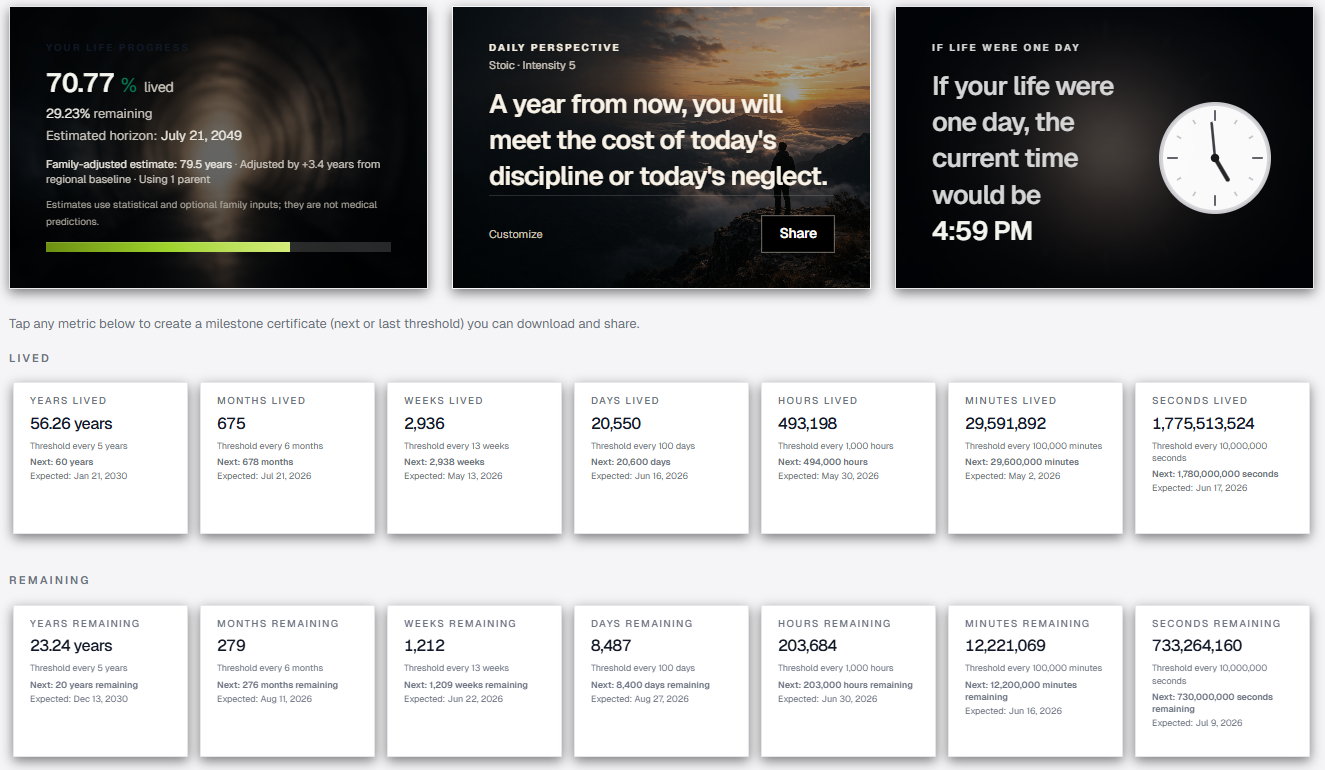Select the Seconds Remaining metric card

[1222, 681]
